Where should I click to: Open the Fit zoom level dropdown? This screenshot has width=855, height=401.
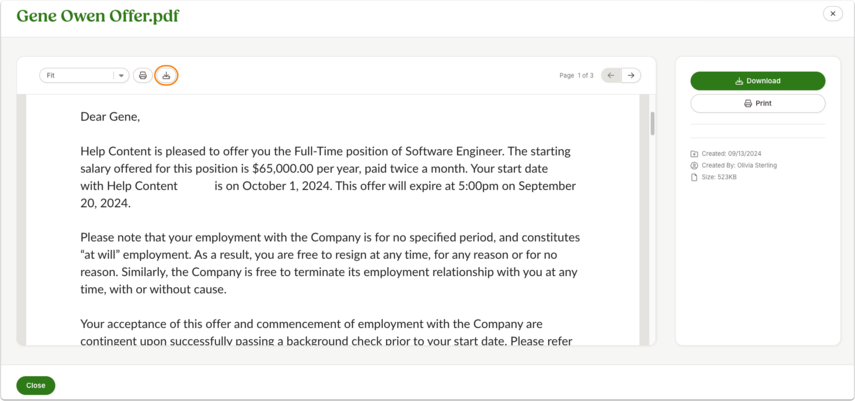click(x=84, y=75)
